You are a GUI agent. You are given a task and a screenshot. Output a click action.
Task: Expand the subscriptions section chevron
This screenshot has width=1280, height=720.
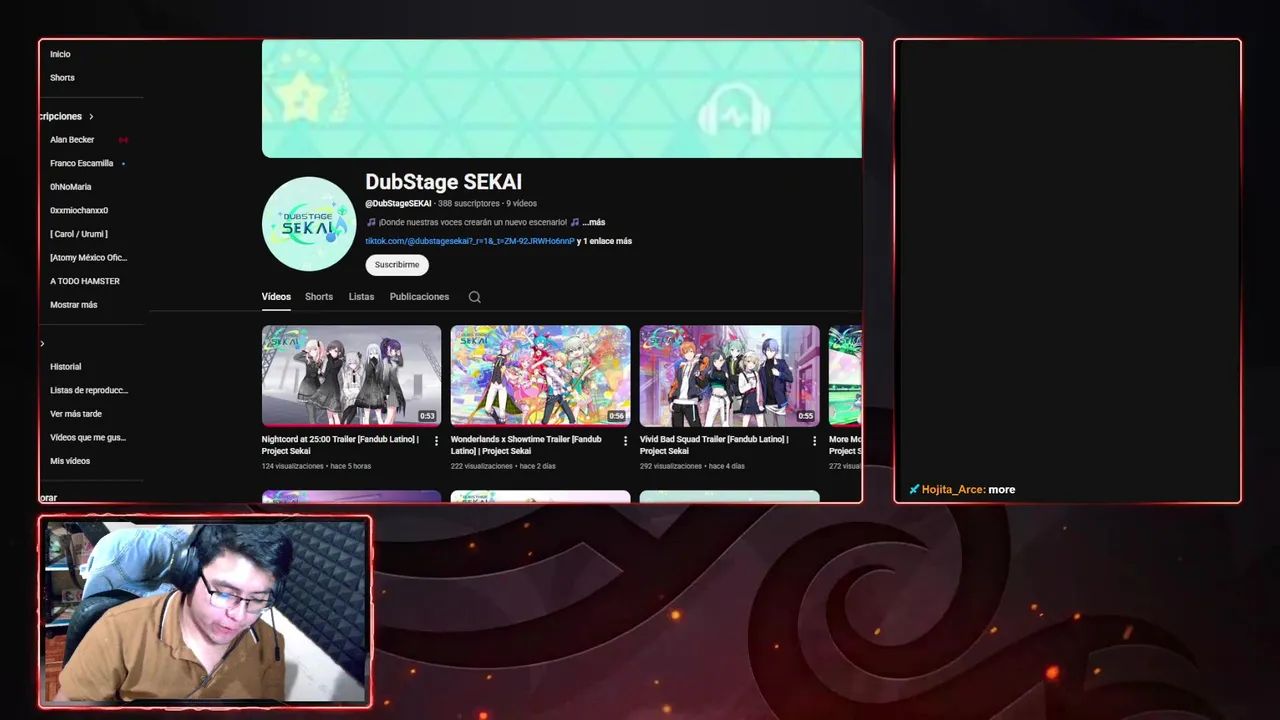click(x=91, y=117)
